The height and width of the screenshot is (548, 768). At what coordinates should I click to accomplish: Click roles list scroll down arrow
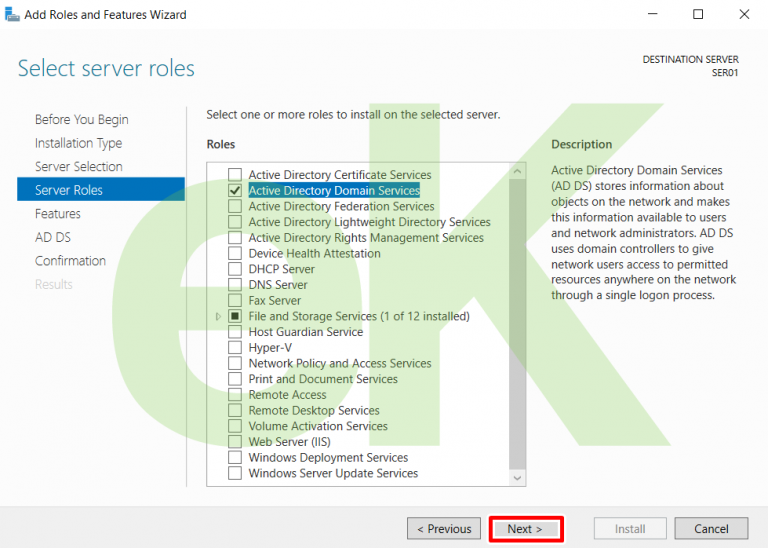point(517,478)
